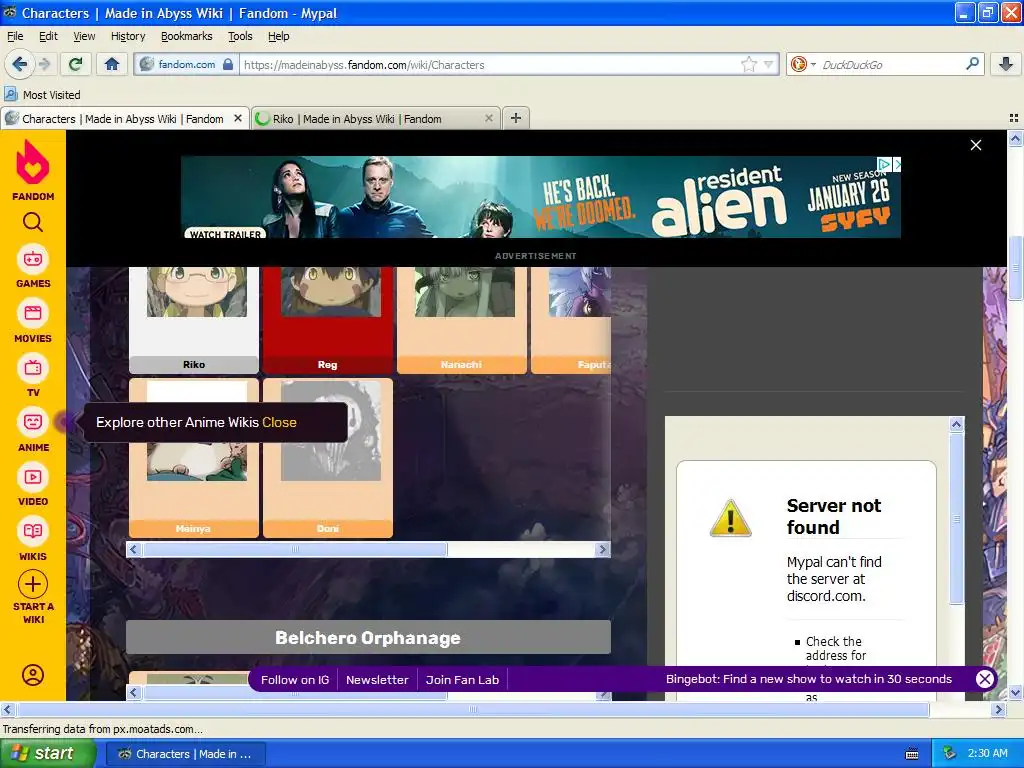Click the padlock site identity icon
The image size is (1024, 768).
pos(228,64)
